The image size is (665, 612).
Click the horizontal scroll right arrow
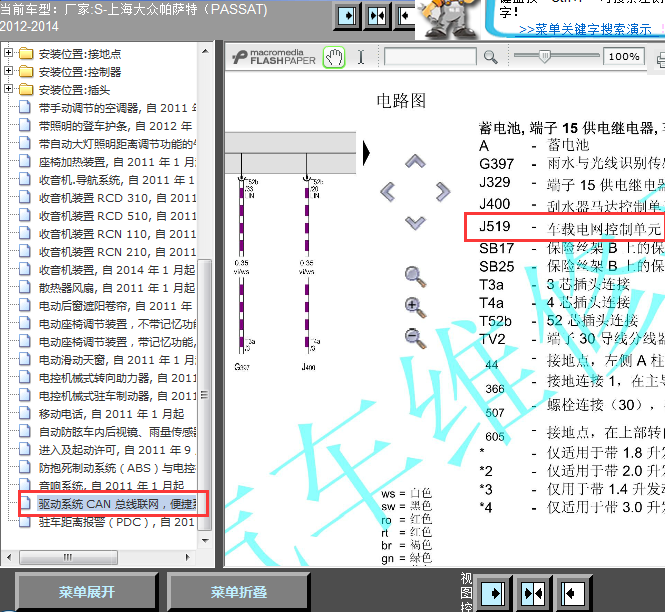tap(188, 557)
